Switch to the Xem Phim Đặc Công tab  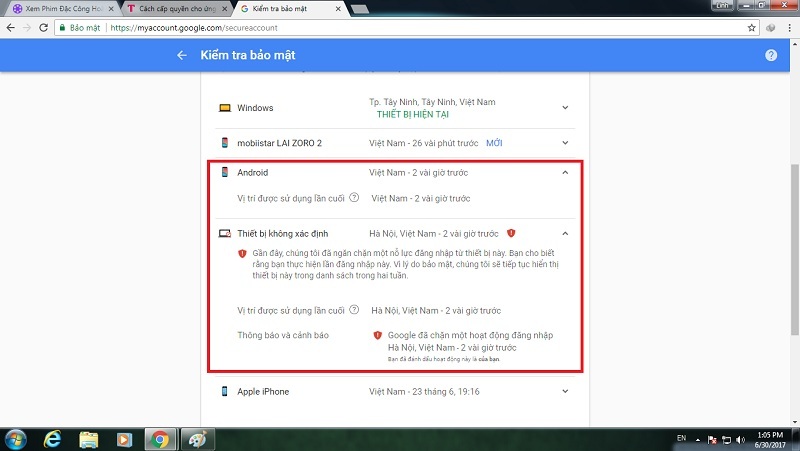pos(57,8)
